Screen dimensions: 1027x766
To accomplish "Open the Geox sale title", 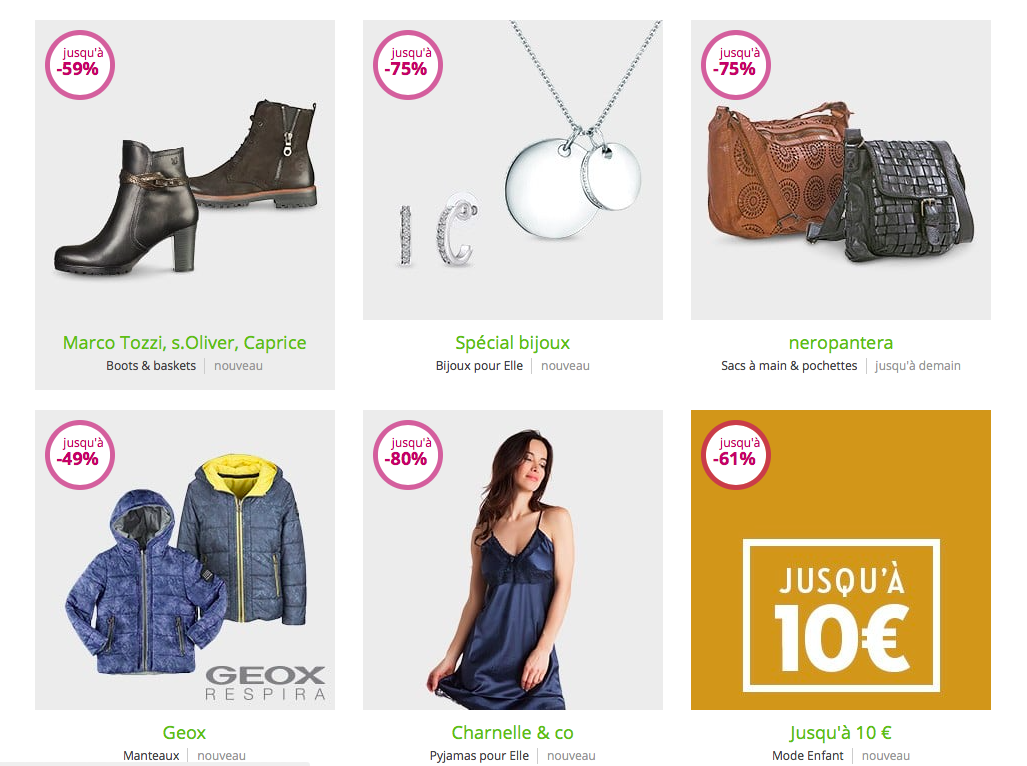I will (x=185, y=733).
